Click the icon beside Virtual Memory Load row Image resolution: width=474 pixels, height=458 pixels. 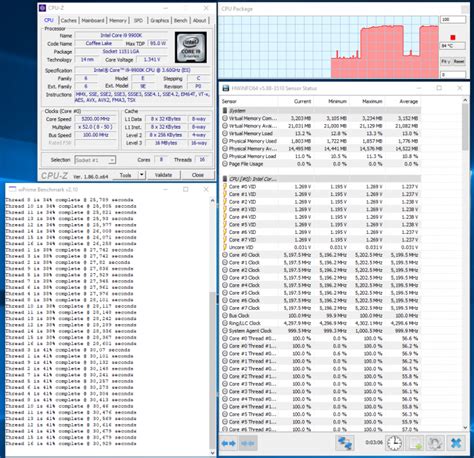225,133
